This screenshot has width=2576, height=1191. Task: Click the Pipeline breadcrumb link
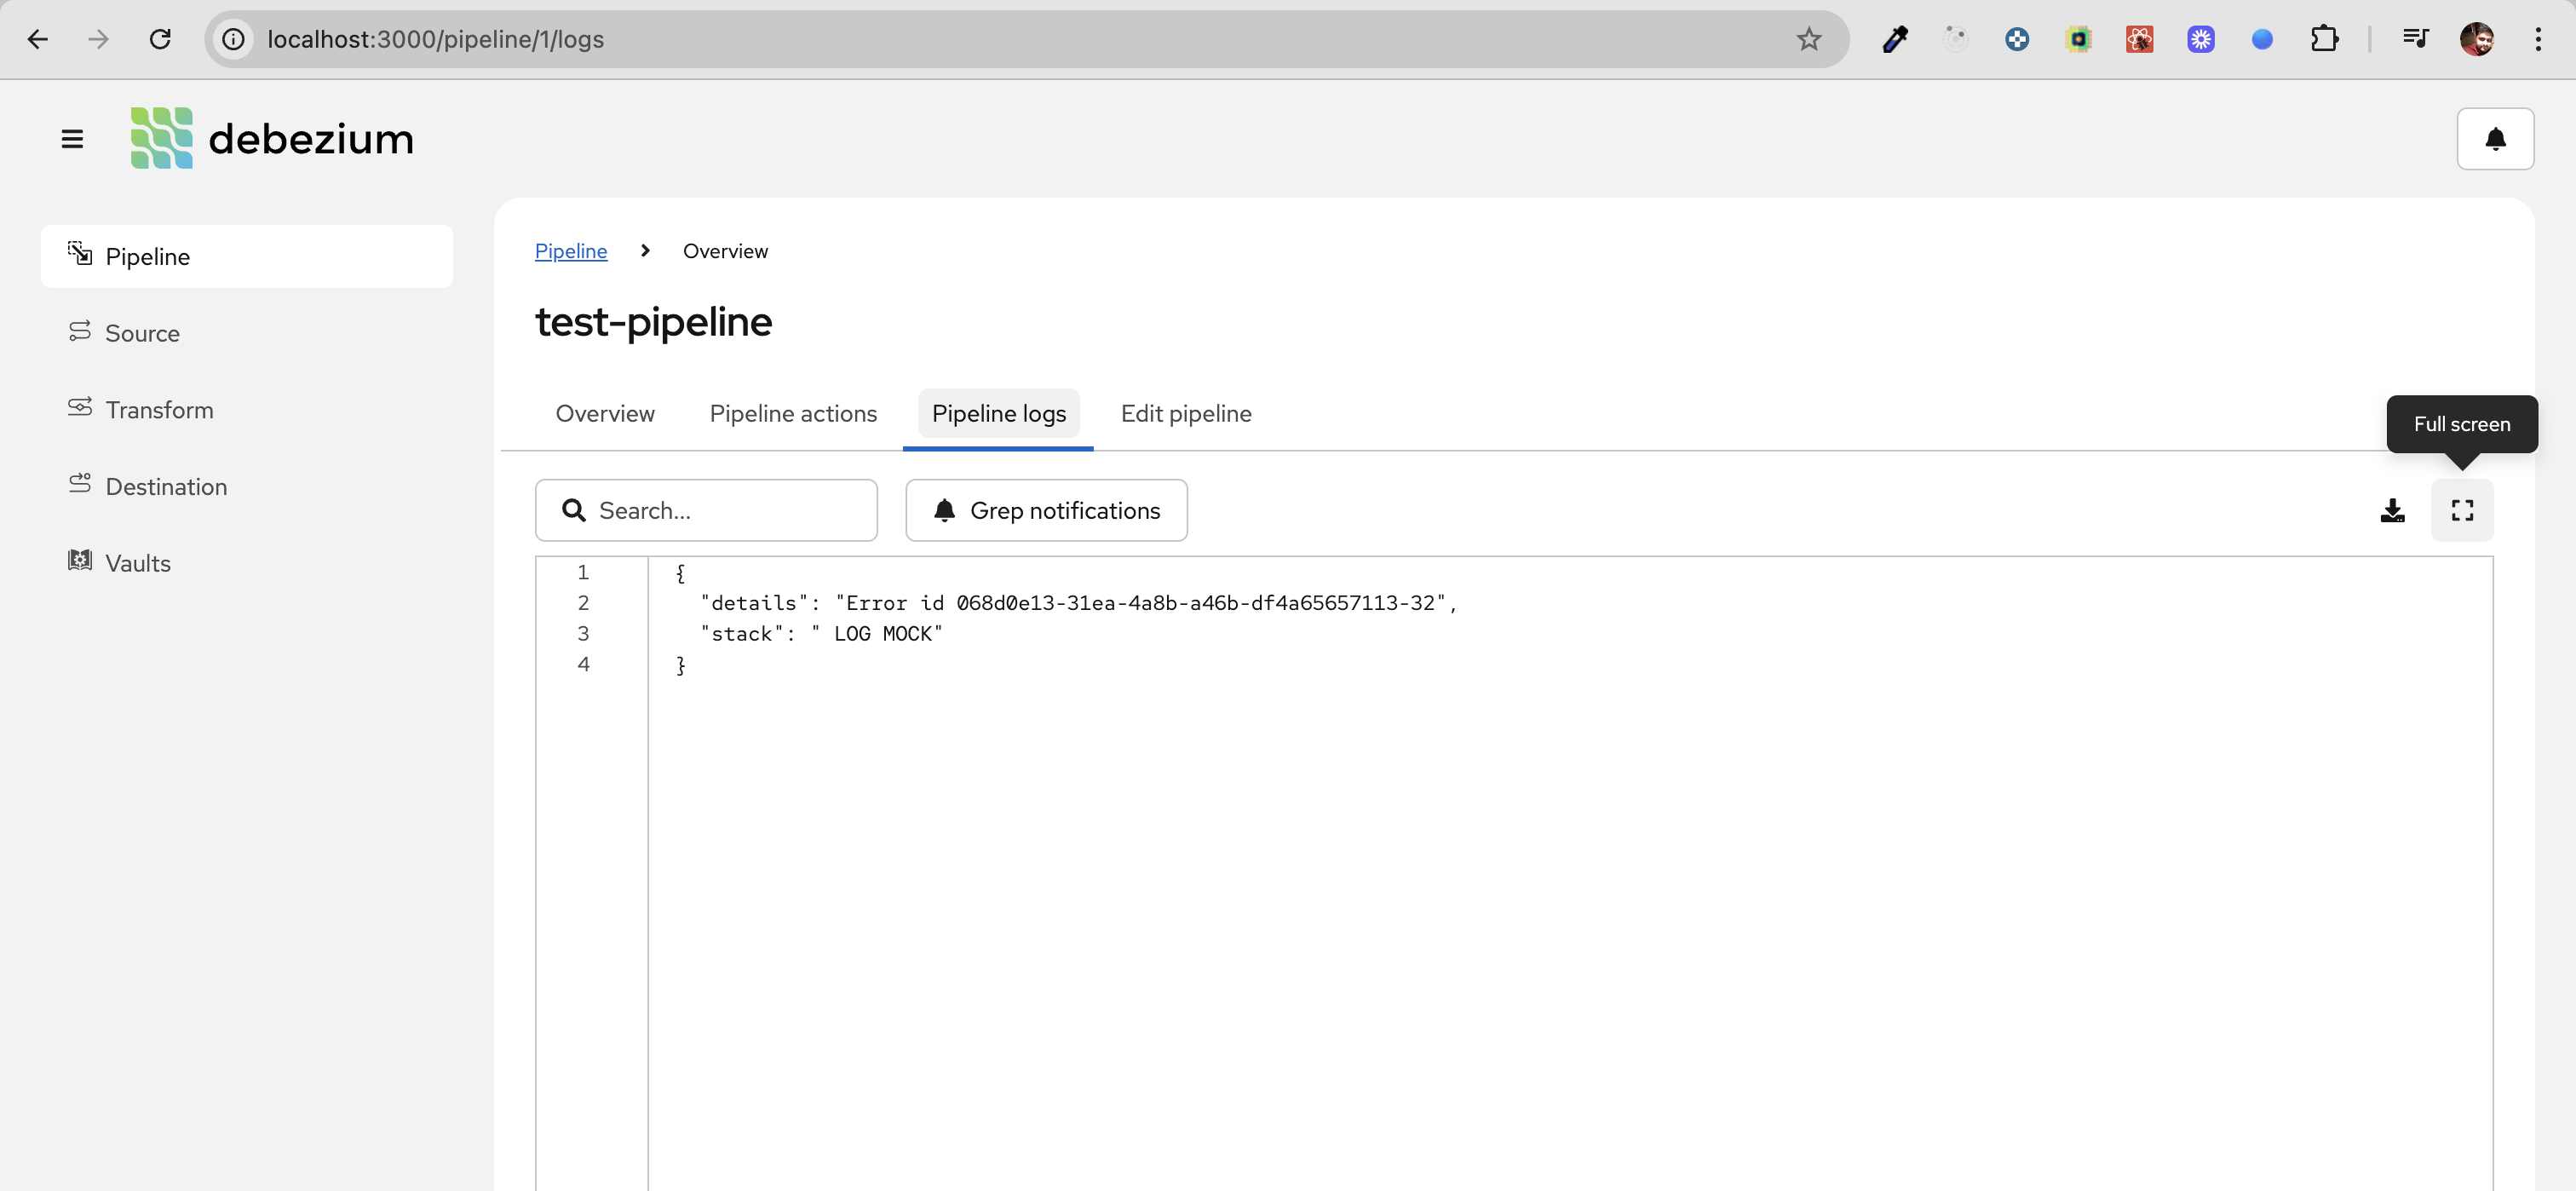coord(570,251)
